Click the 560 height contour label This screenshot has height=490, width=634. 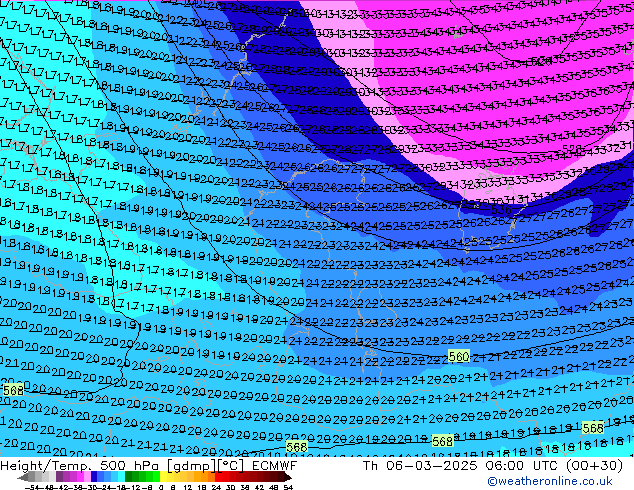coord(459,356)
